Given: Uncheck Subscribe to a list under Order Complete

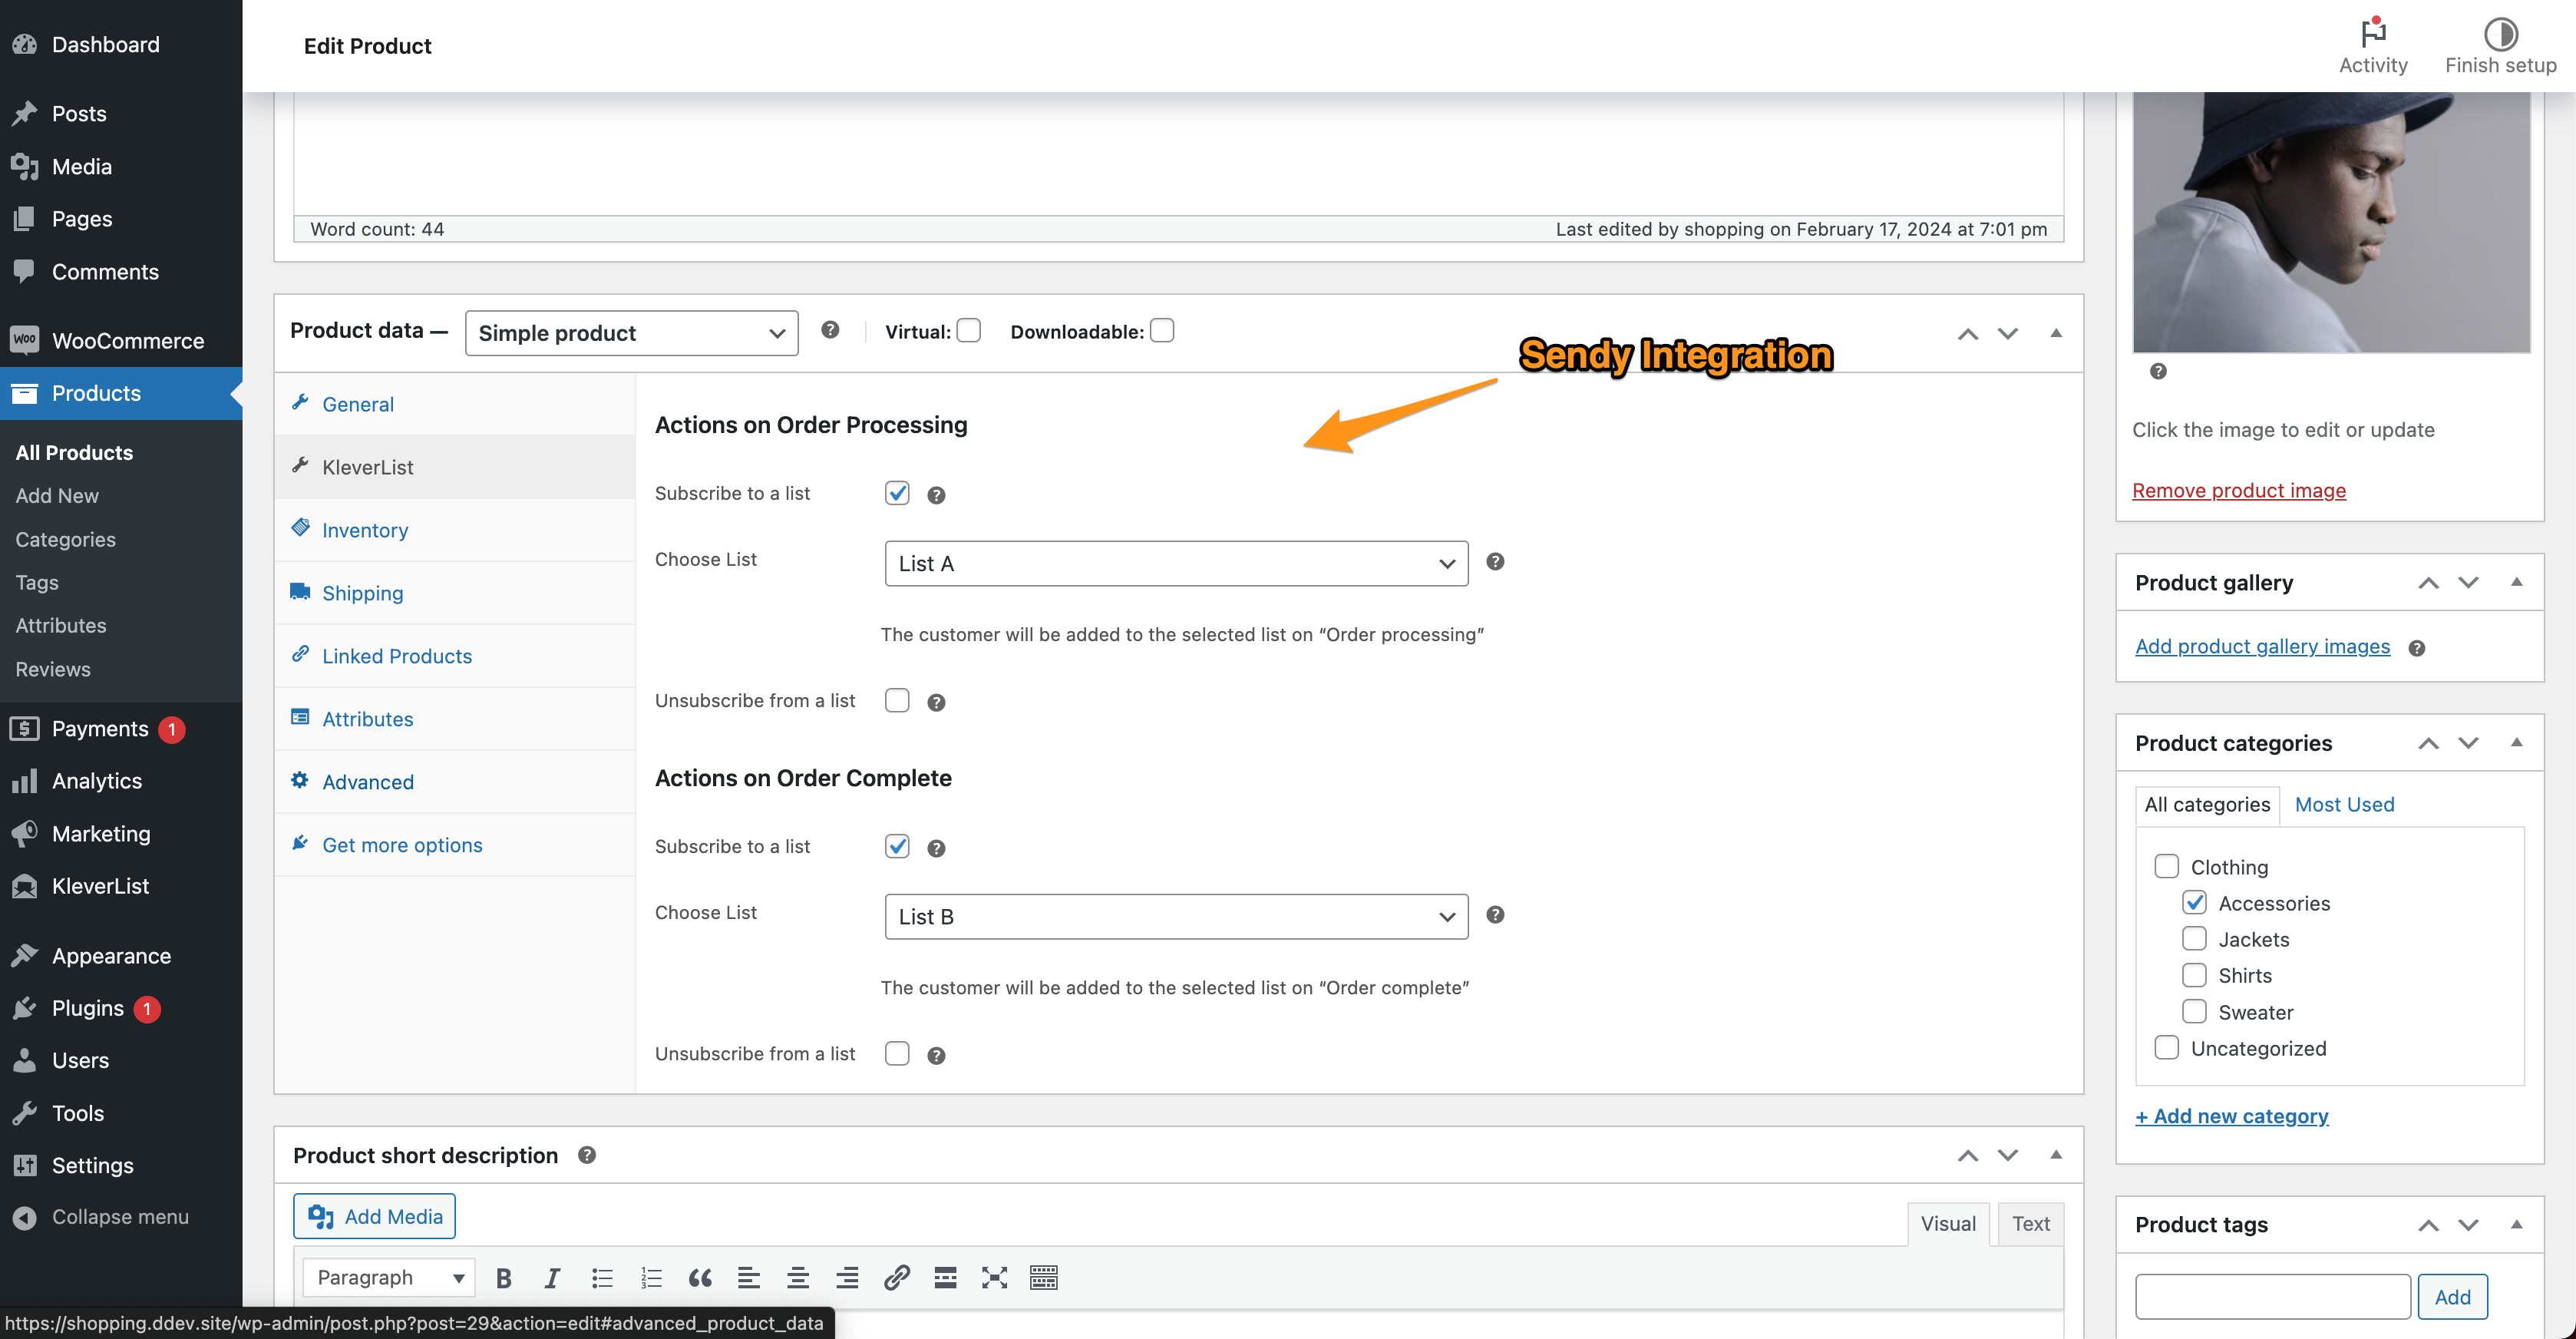Looking at the screenshot, I should [x=897, y=846].
